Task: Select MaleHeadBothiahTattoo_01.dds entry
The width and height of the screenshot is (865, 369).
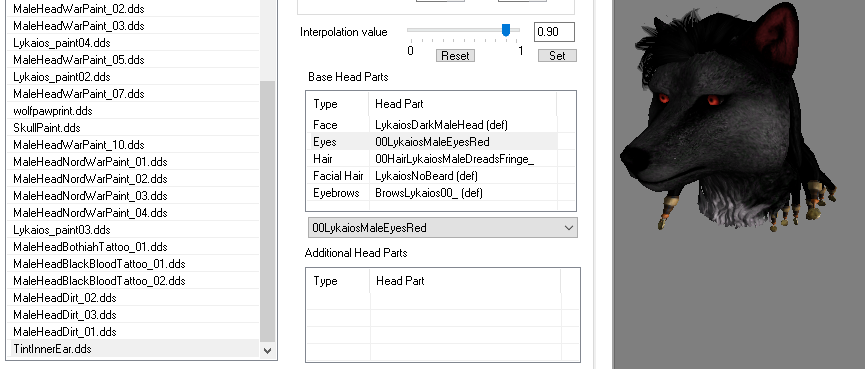Action: (x=135, y=247)
